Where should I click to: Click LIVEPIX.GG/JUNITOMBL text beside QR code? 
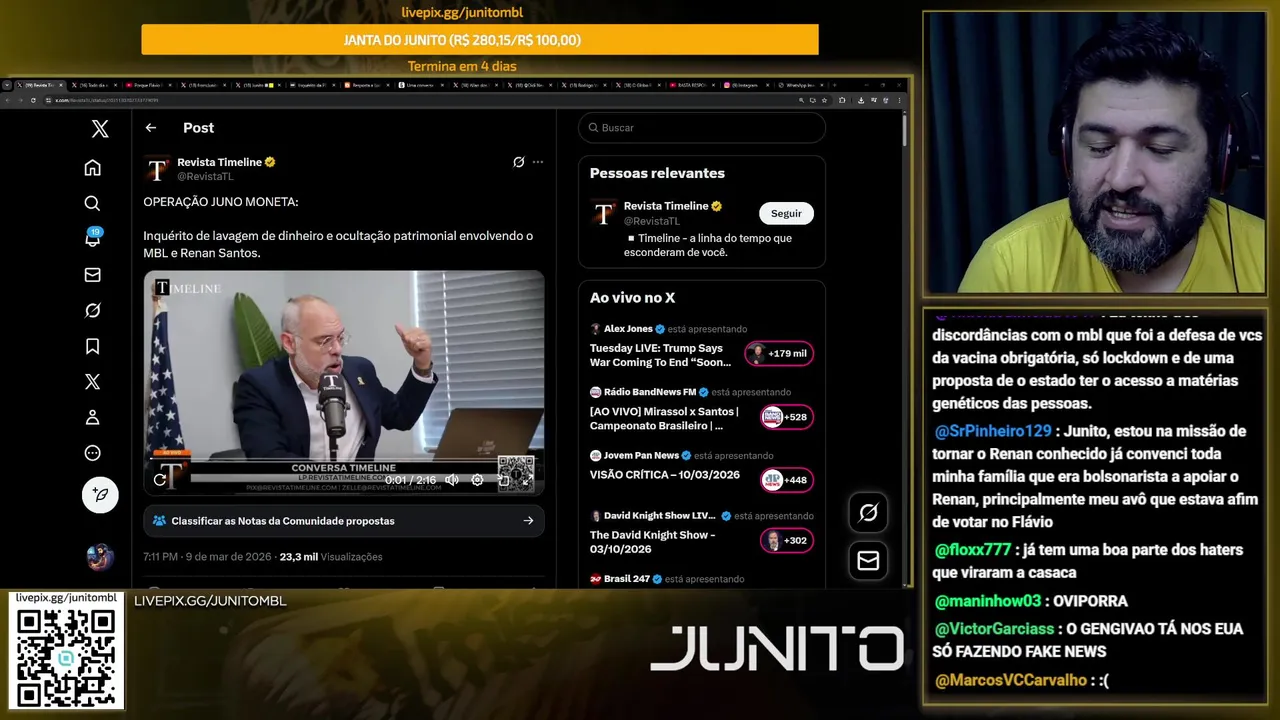click(210, 601)
